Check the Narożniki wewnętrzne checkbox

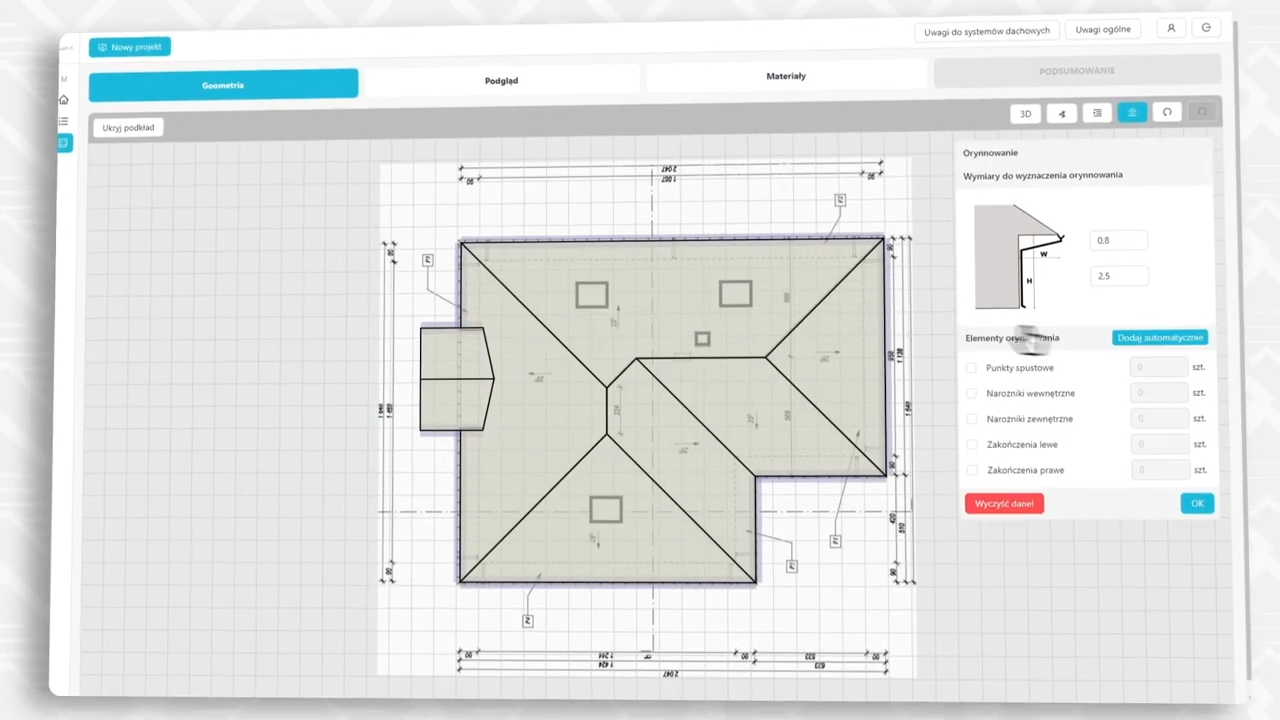point(971,393)
